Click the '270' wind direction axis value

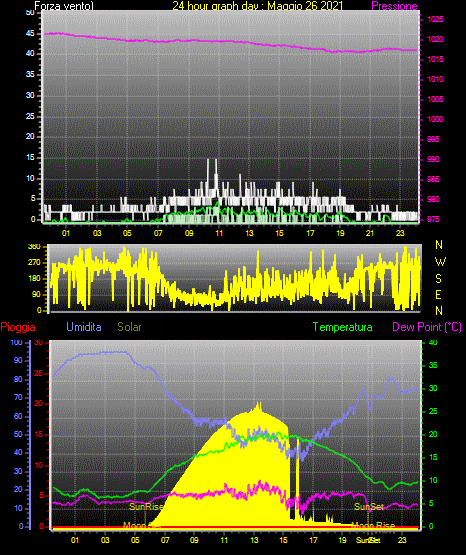[34, 263]
